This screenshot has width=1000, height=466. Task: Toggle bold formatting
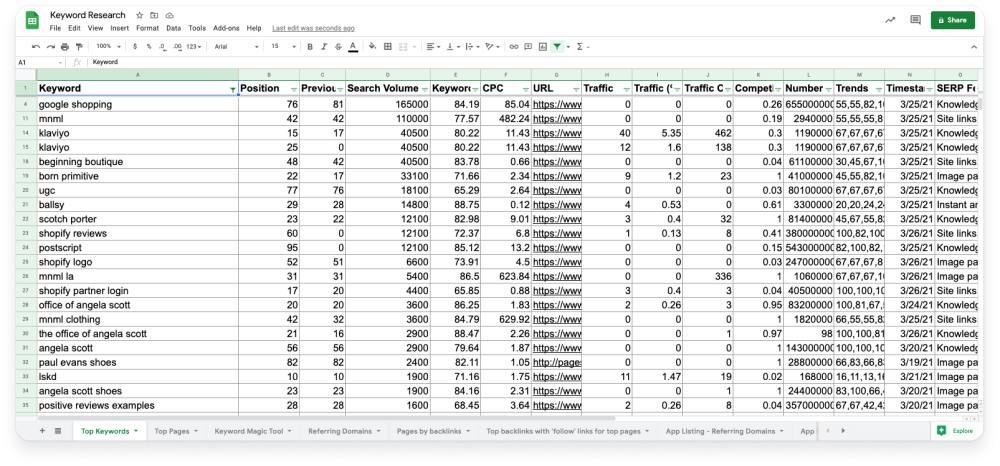point(310,47)
